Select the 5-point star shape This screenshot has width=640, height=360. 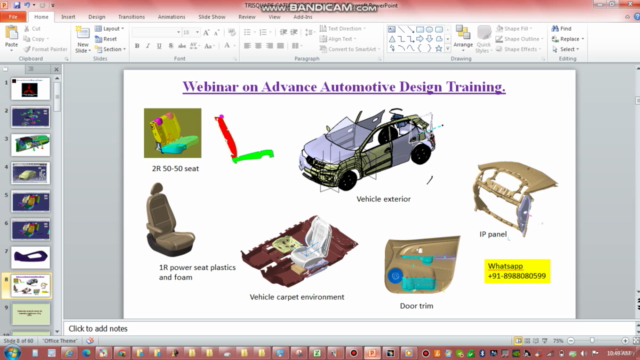[x=439, y=48]
